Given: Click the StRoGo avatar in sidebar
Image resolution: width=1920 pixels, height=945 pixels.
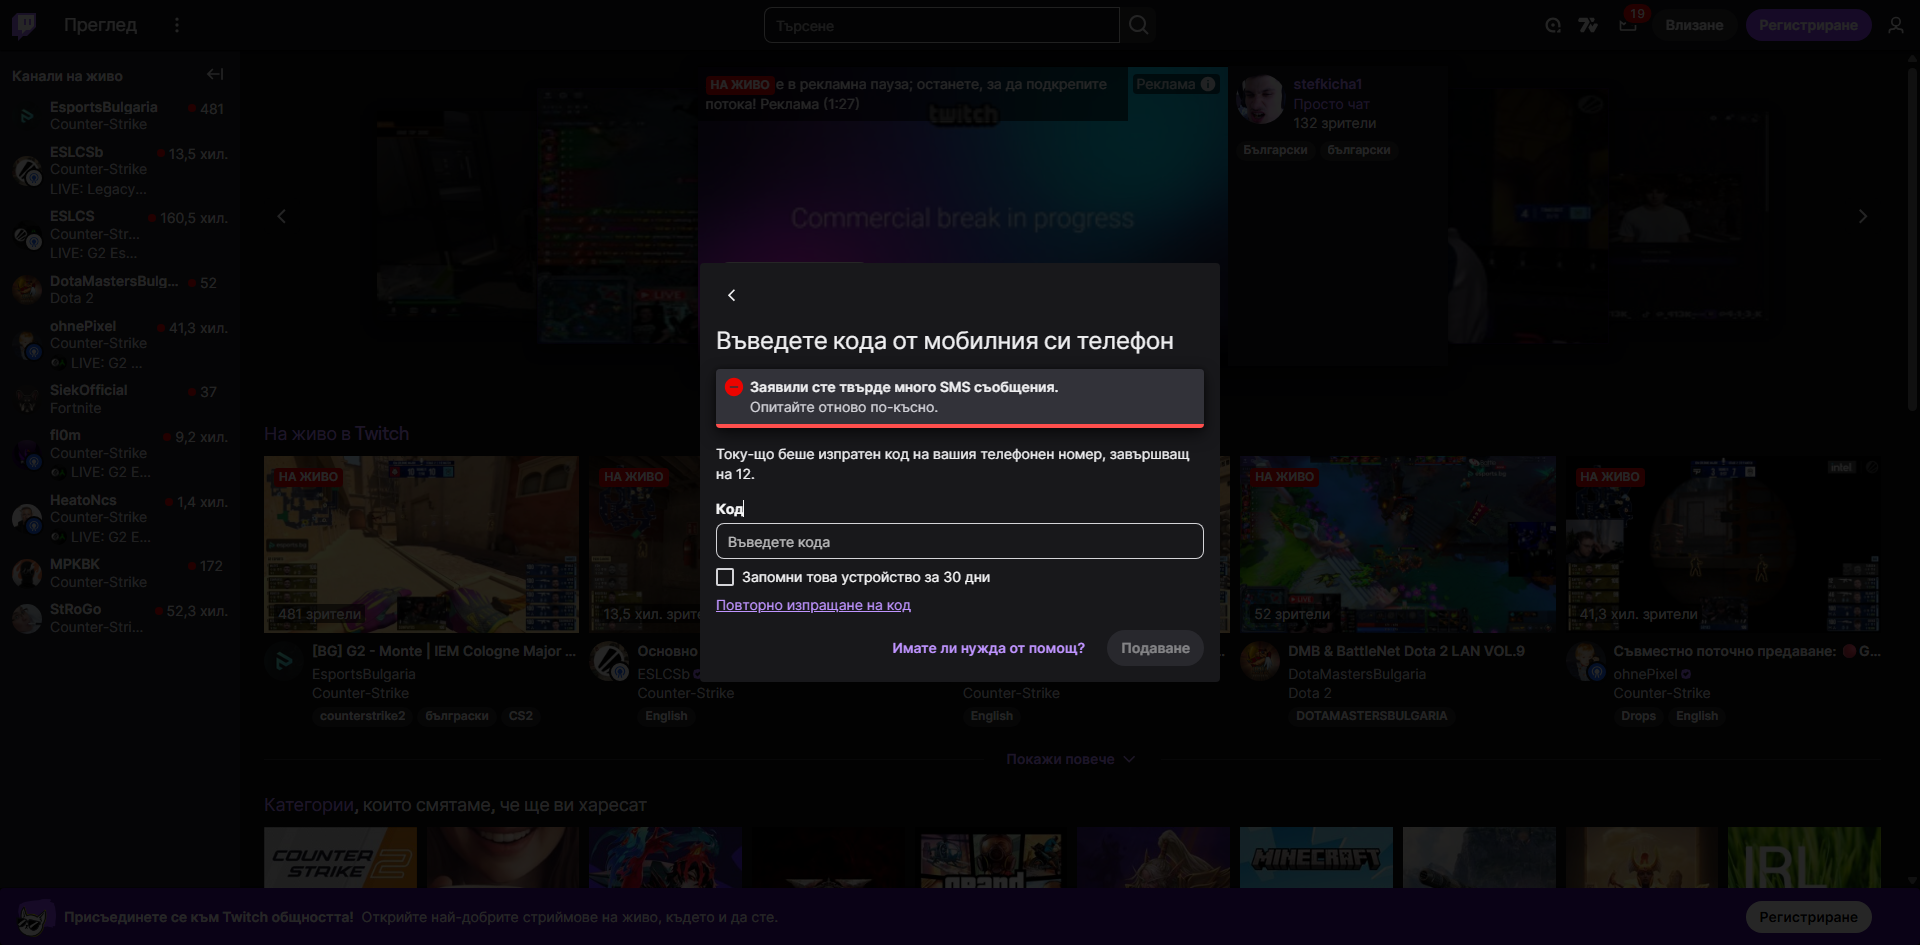Looking at the screenshot, I should point(27,618).
